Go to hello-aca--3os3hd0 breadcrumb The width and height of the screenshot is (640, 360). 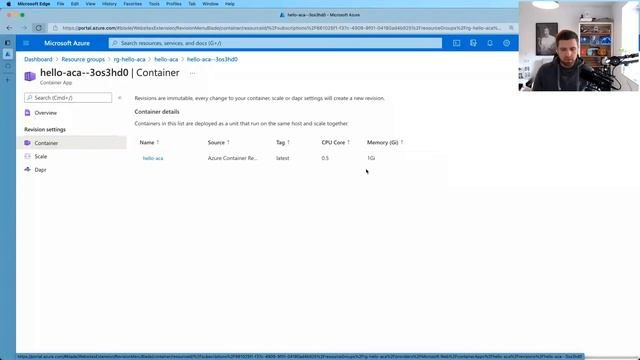pos(212,59)
